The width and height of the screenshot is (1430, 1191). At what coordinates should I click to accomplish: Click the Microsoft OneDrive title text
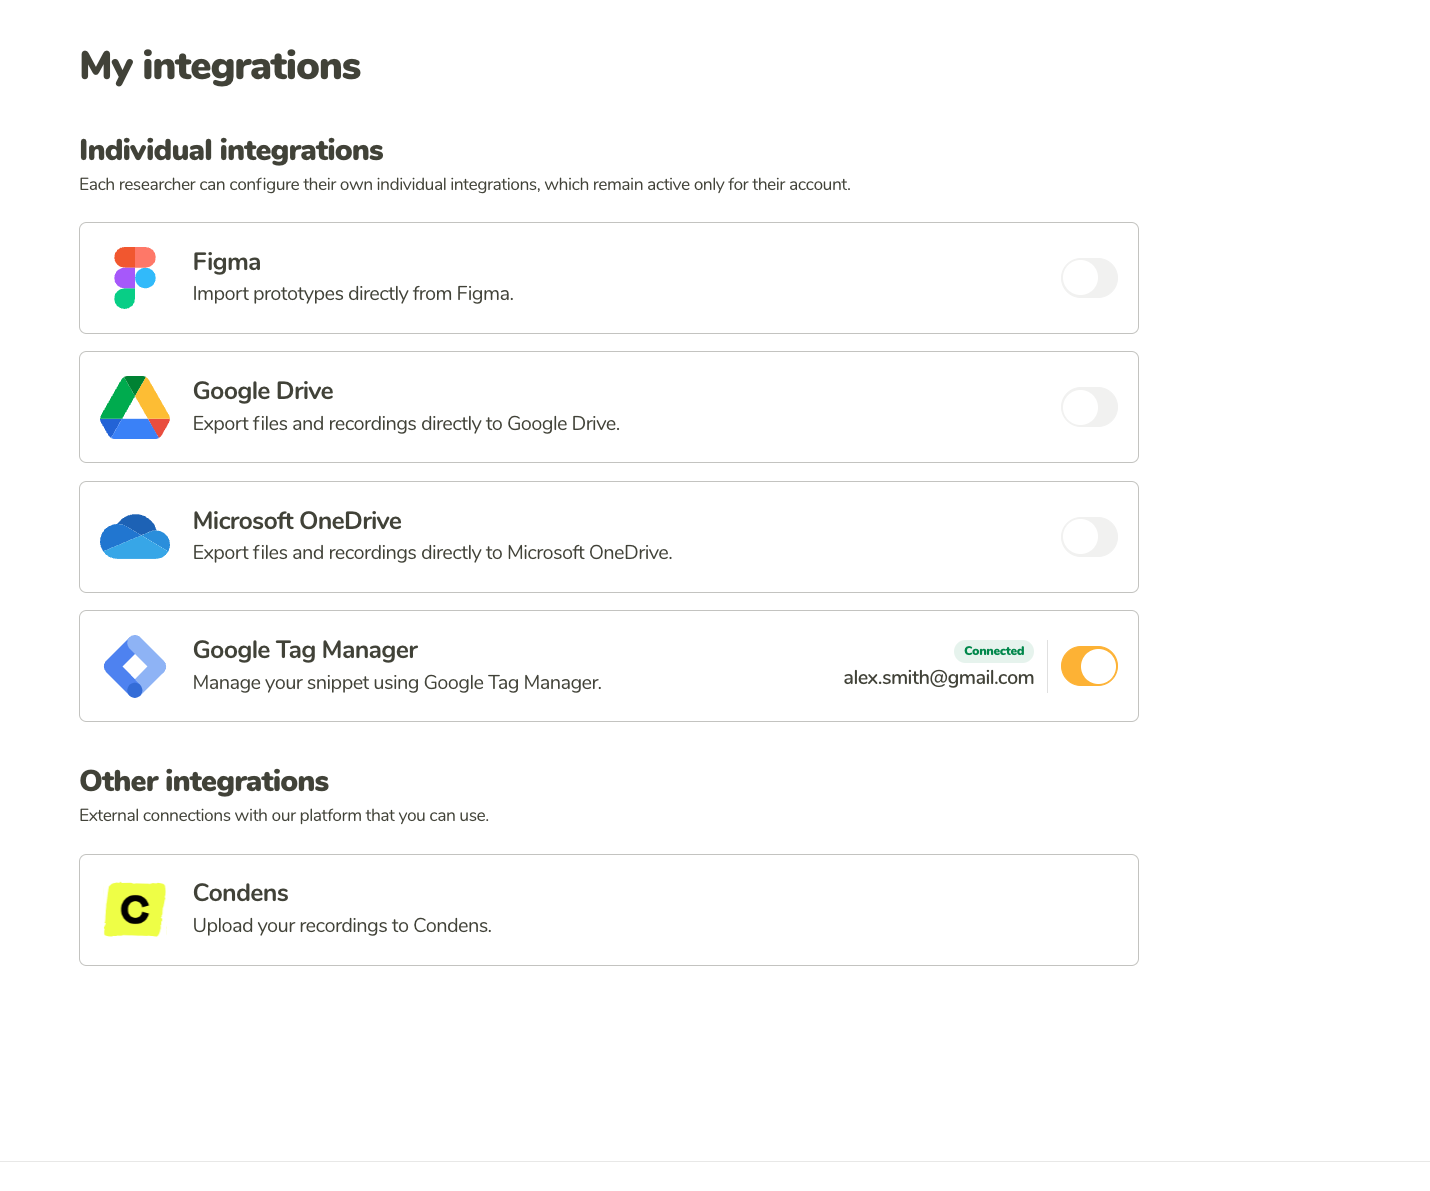pos(297,521)
